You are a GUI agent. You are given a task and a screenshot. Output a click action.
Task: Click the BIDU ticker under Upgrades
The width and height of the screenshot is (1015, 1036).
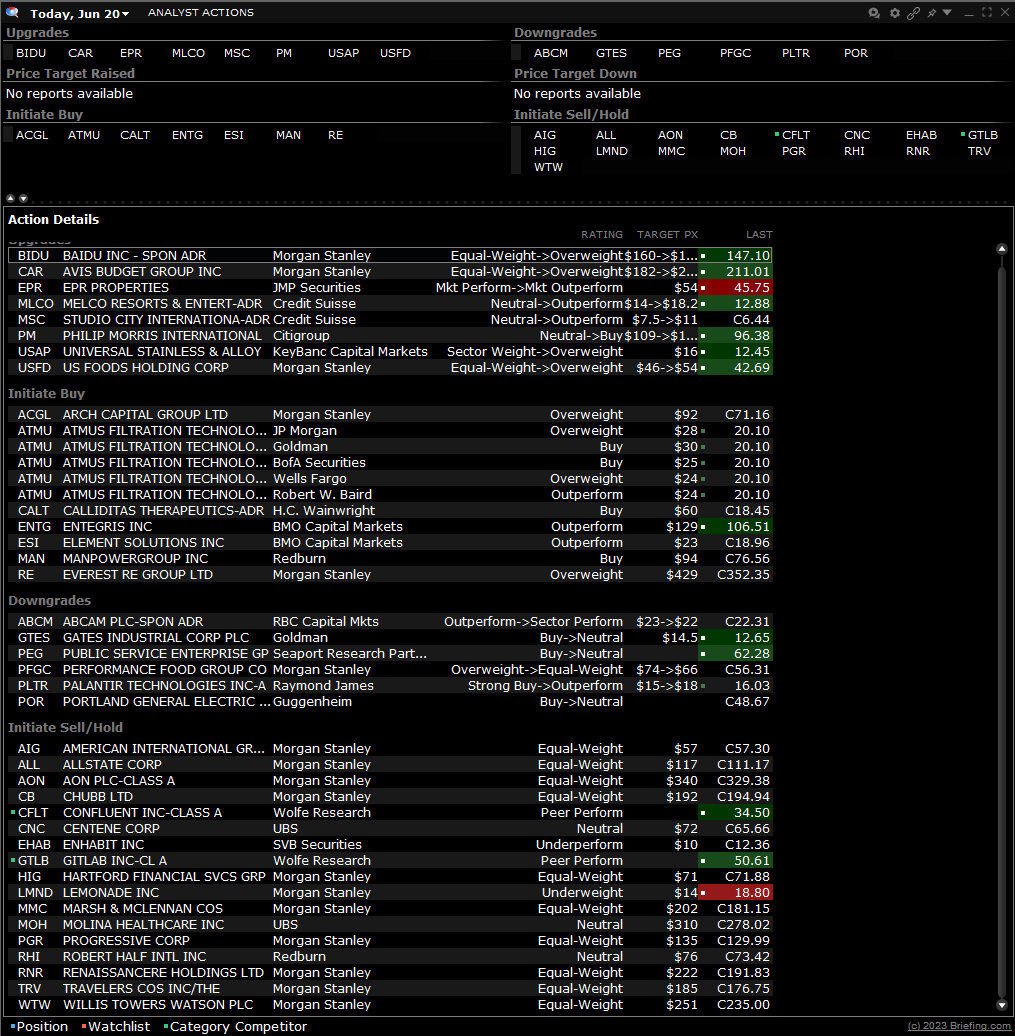pyautogui.click(x=31, y=53)
